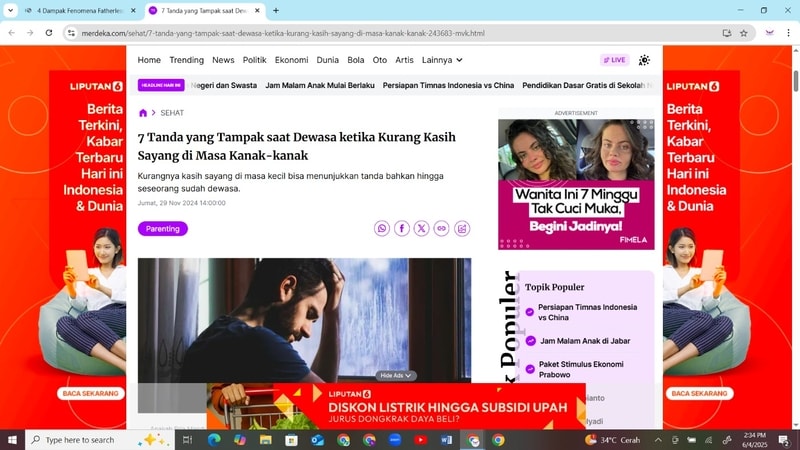Open the Home menu item
Image resolution: width=800 pixels, height=450 pixels.
149,60
